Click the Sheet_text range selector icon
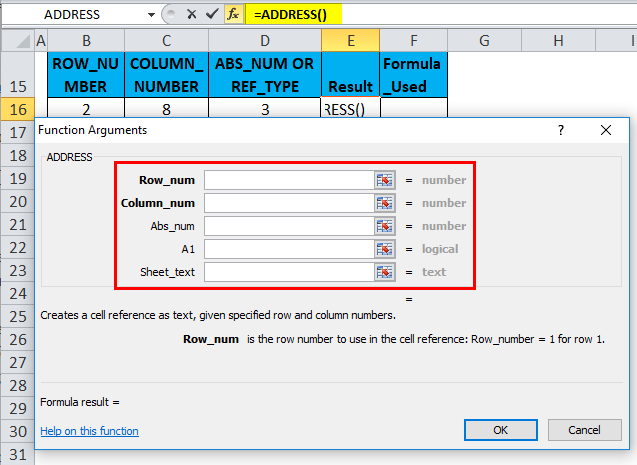 point(384,272)
